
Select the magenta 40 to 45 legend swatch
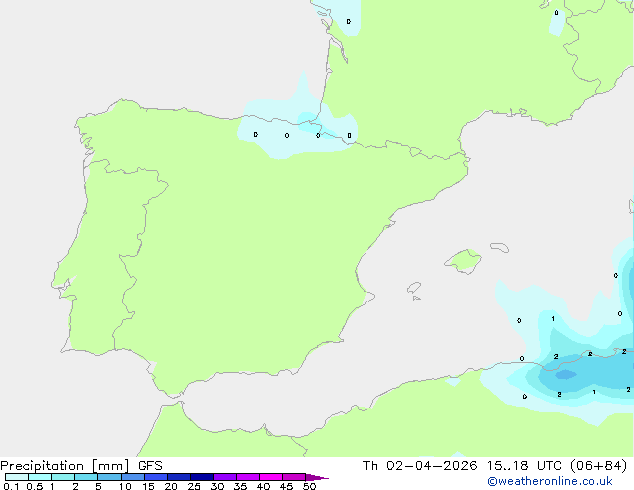[271, 477]
